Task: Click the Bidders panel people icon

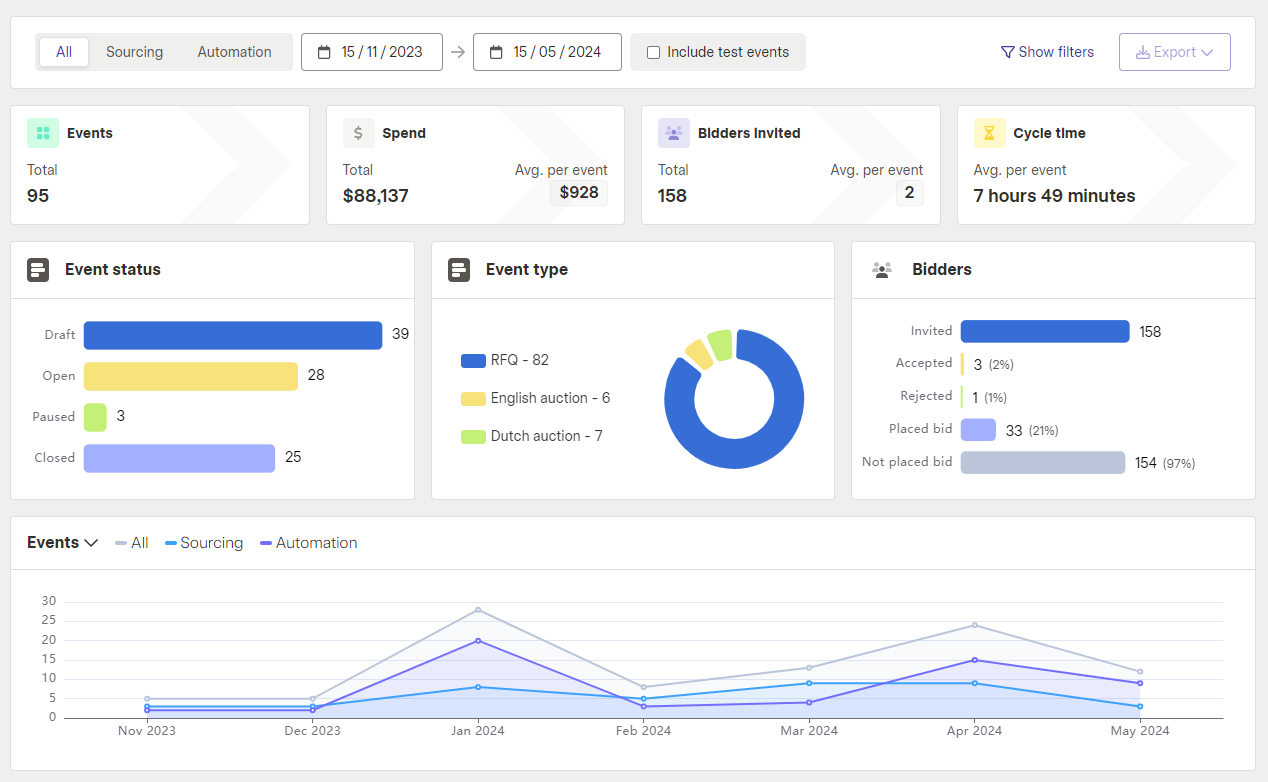Action: tap(881, 269)
